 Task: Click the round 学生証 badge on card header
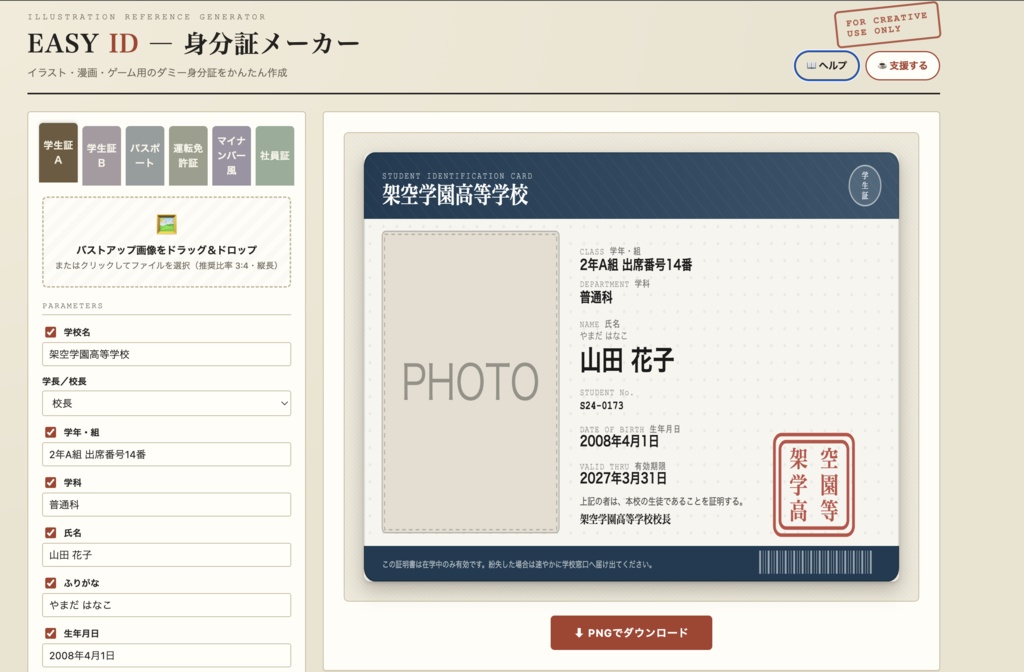tap(865, 185)
